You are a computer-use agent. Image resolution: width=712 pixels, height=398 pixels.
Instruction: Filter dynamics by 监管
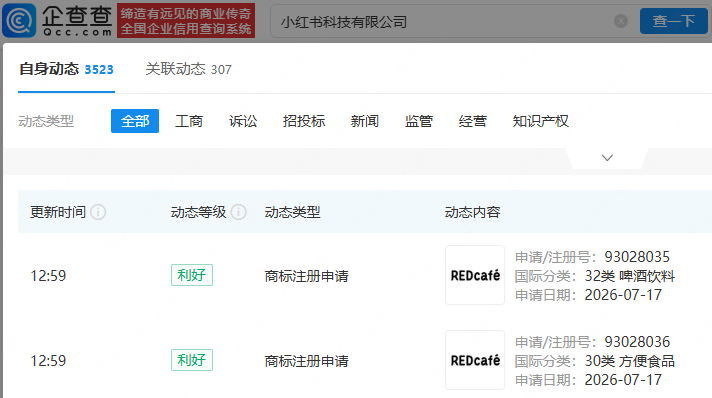[419, 121]
